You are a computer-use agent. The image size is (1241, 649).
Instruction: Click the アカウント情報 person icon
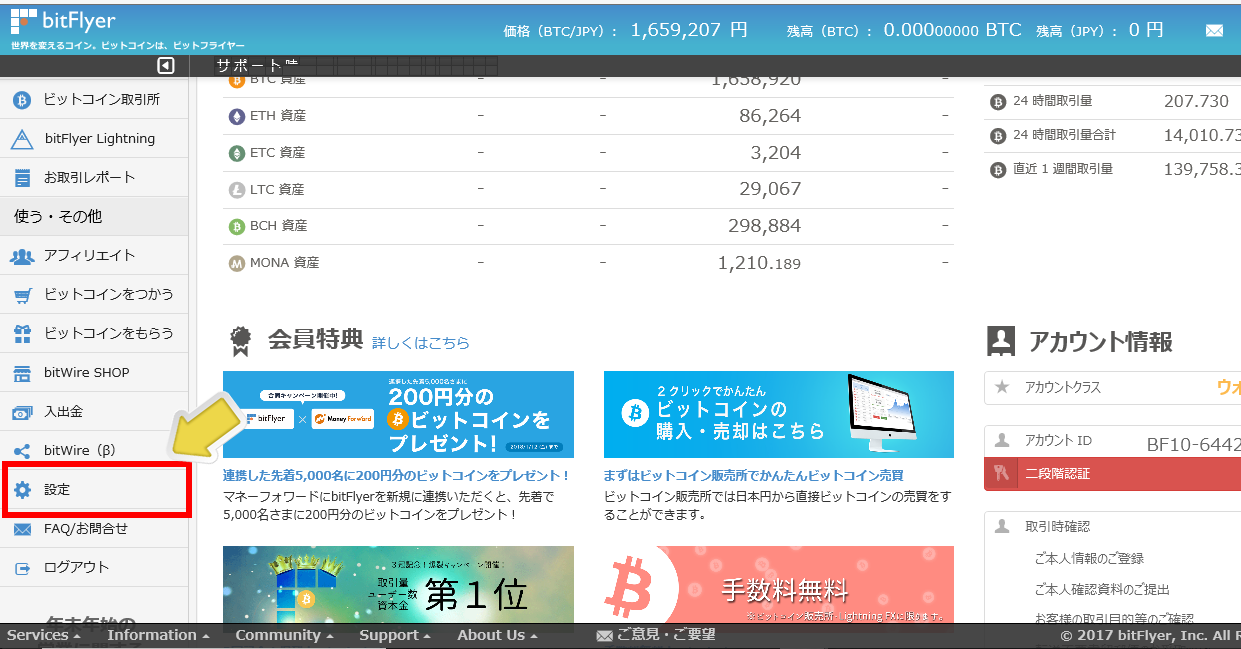pyautogui.click(x=1001, y=341)
